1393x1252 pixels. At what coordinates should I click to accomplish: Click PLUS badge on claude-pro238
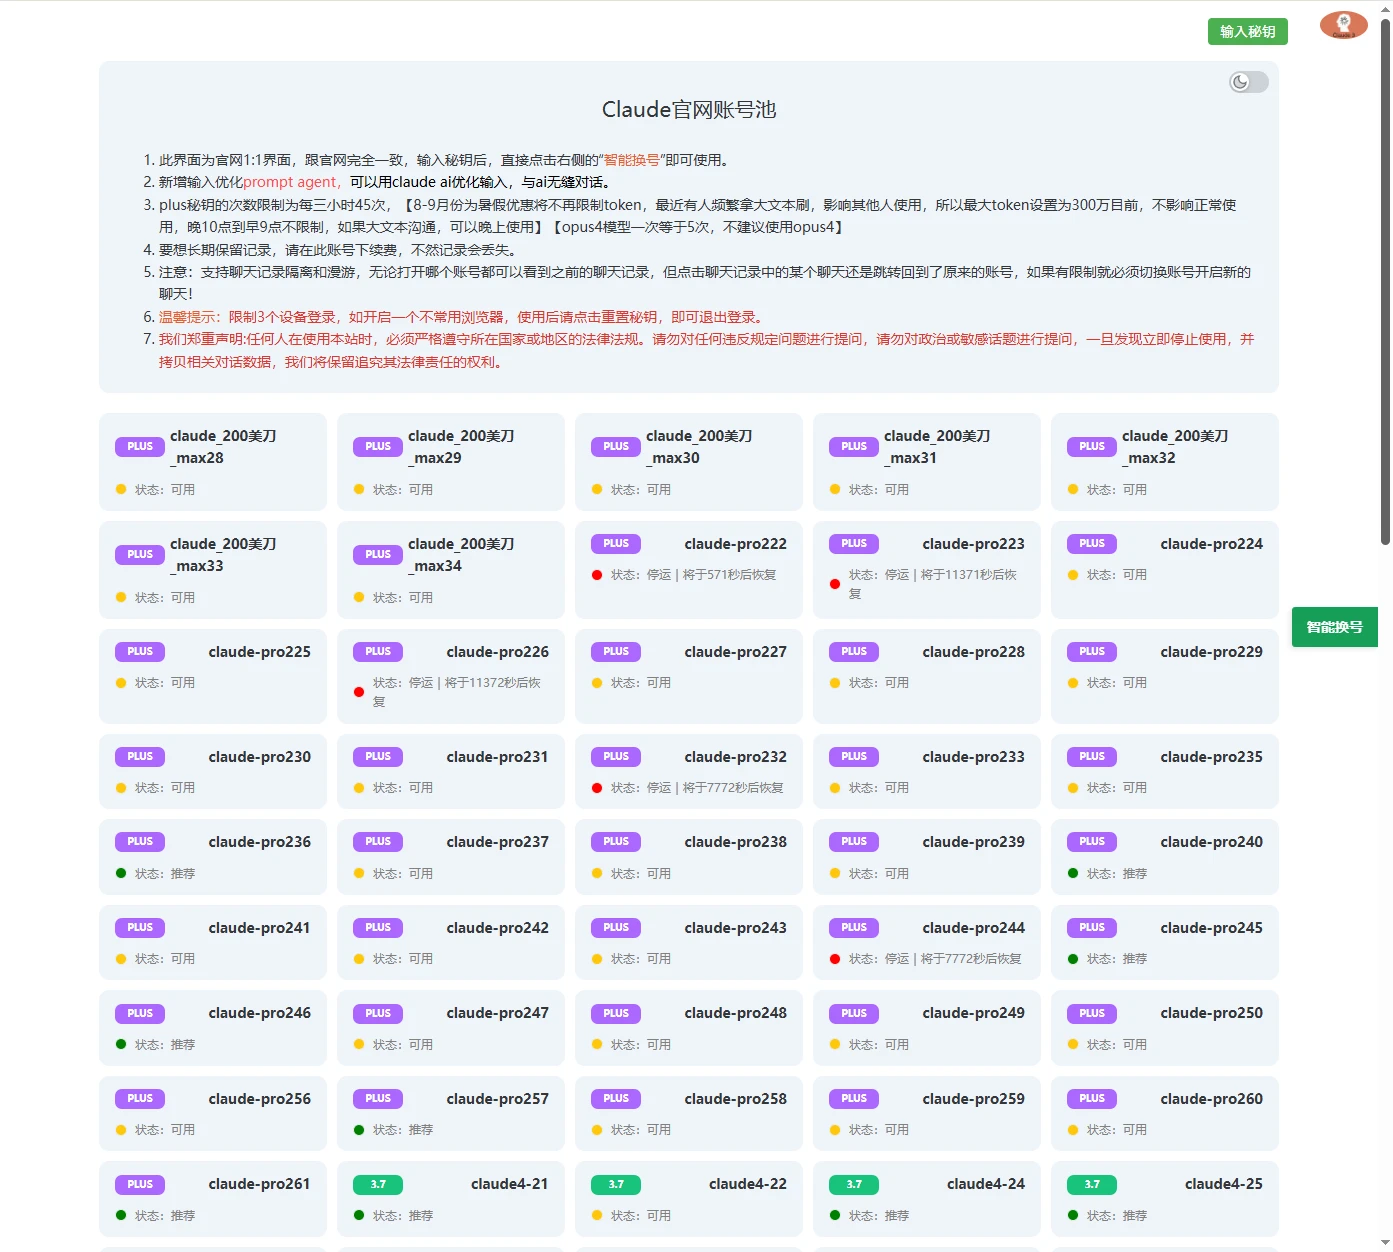point(616,842)
